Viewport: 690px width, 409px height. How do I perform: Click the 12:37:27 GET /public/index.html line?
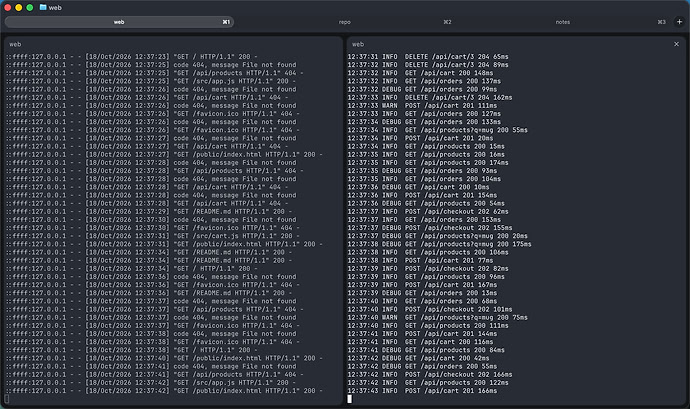tap(164, 155)
